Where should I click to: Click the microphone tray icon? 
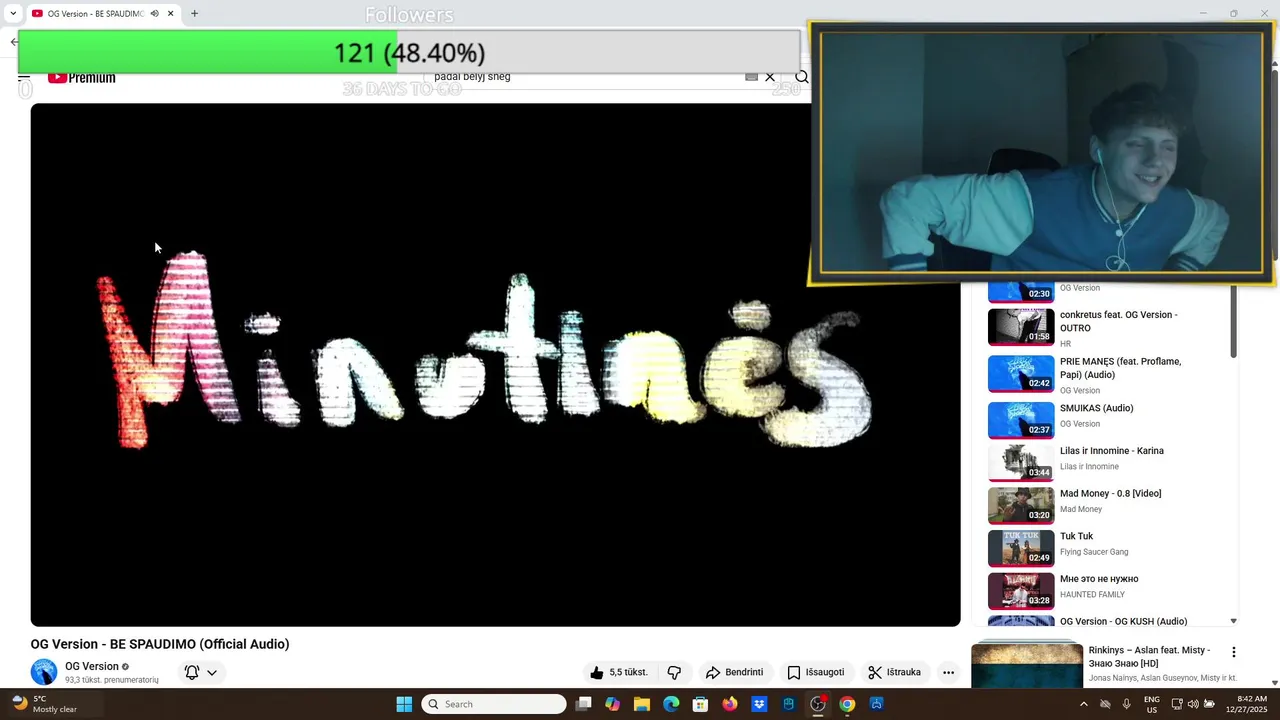1126,704
